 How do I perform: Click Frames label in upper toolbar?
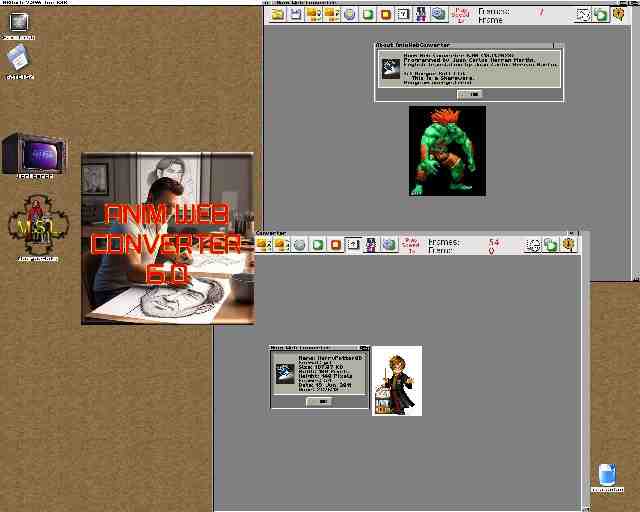494,11
